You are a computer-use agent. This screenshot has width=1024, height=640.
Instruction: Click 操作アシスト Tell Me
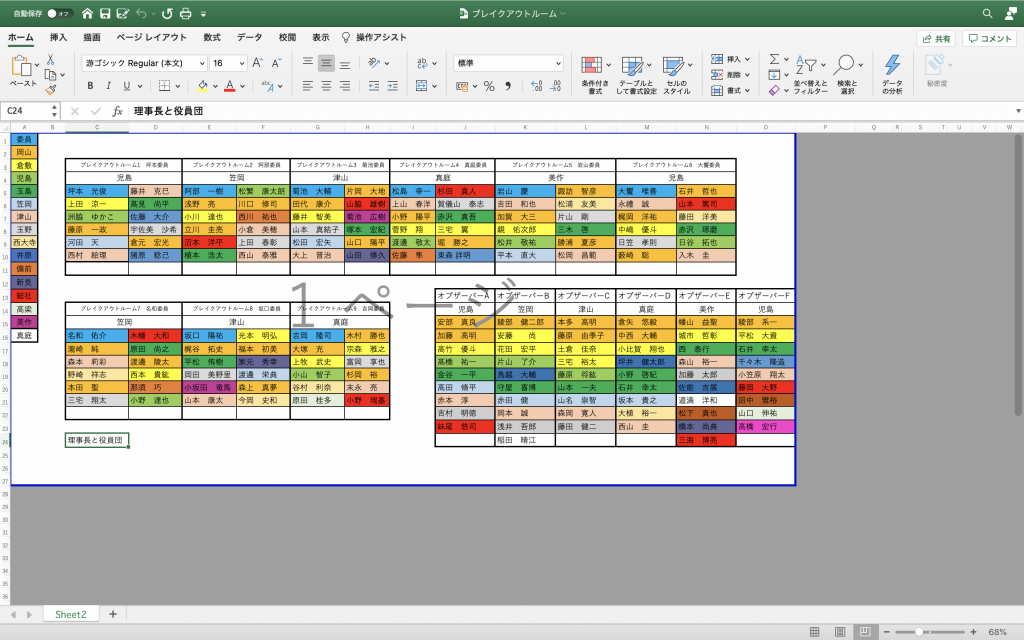coord(374,37)
